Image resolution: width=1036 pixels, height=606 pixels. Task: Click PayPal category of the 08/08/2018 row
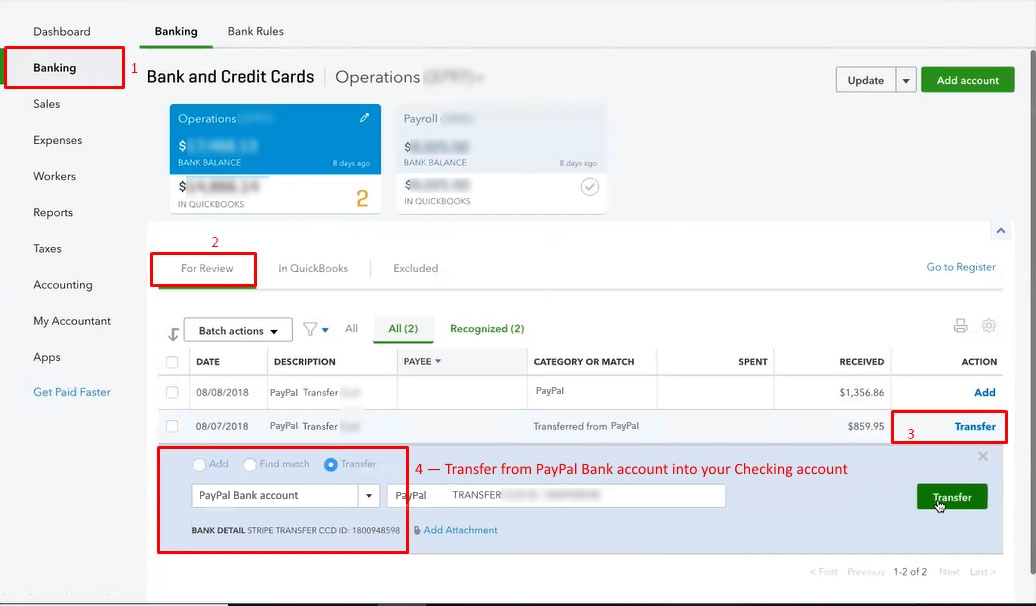[550, 391]
